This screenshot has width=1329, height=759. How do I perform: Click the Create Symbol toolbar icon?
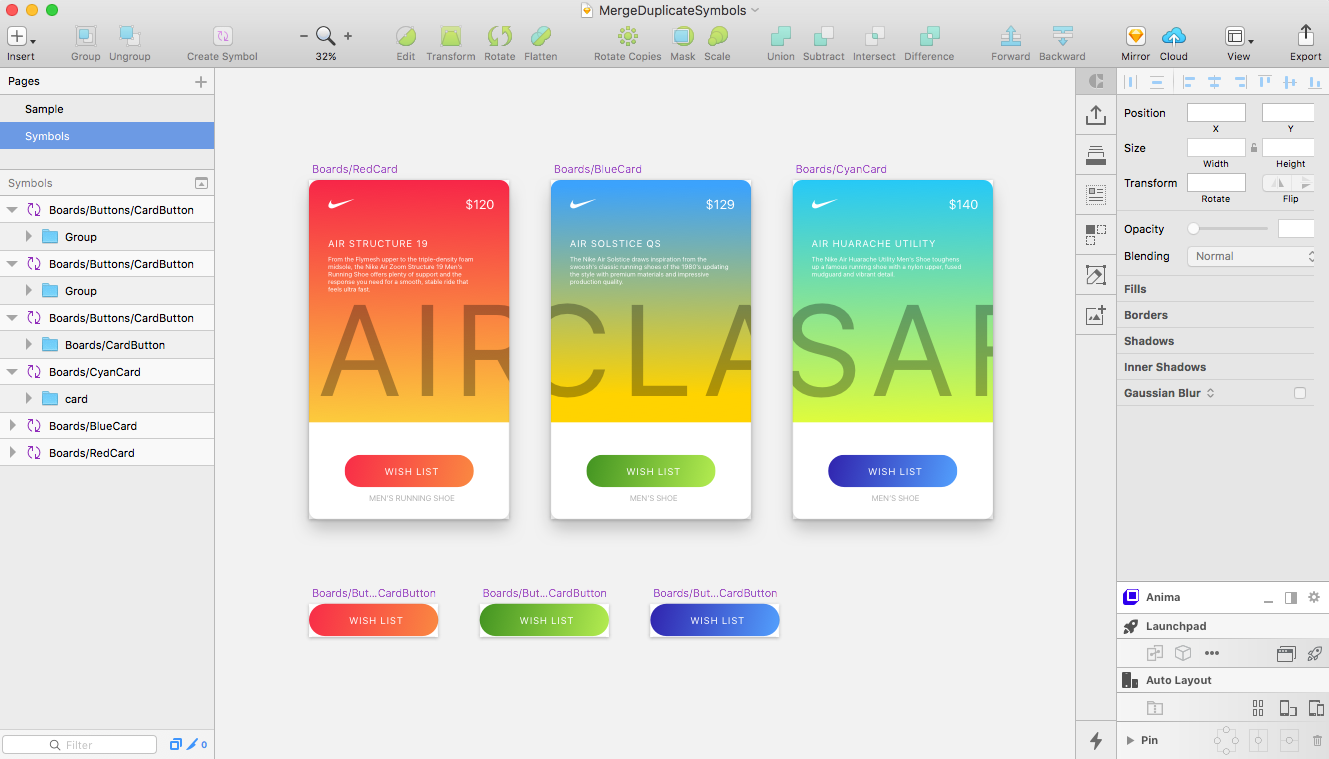coord(222,37)
